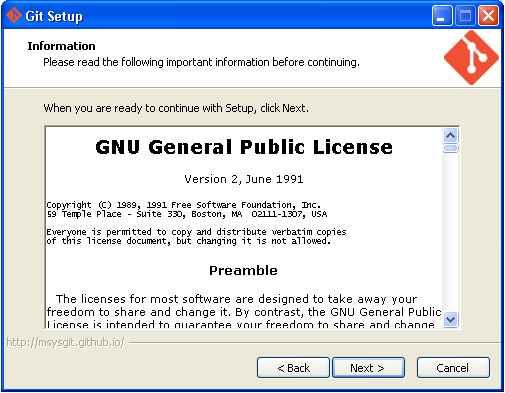Viewport: 505px width, 393px height.
Task: Click "Please read the following important information" text
Action: [x=201, y=62]
